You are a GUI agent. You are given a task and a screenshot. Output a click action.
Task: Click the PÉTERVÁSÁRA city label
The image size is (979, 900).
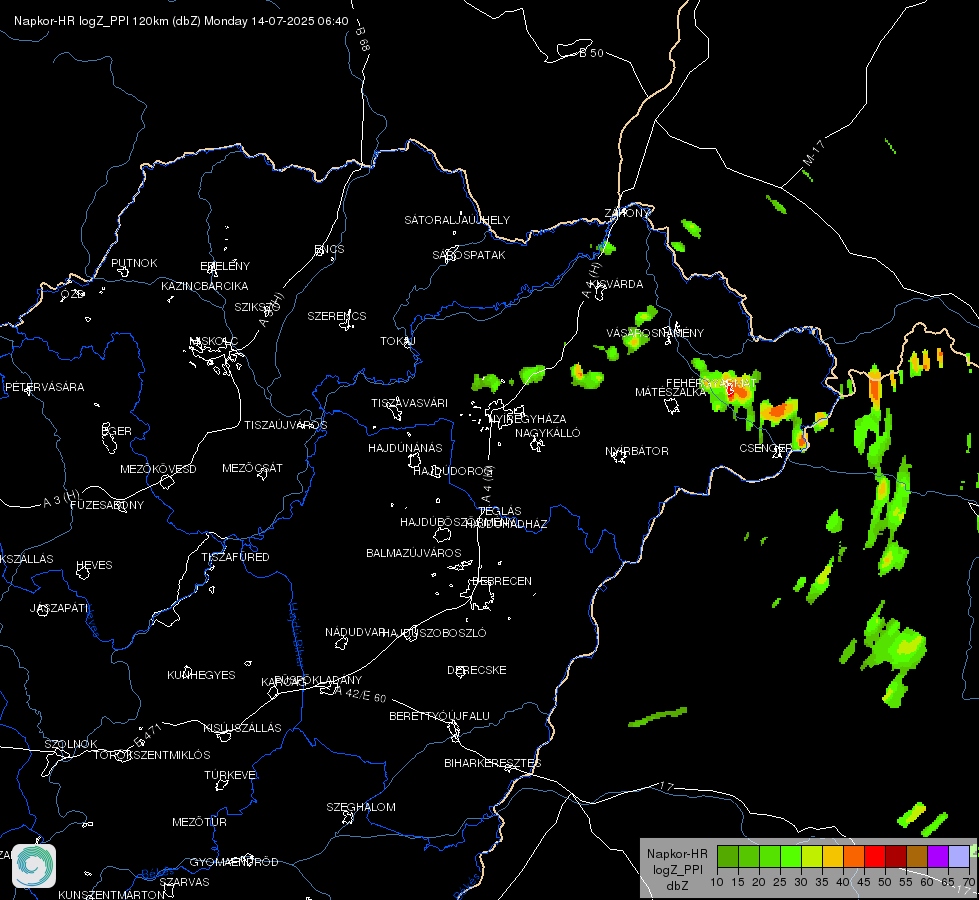[x=44, y=387]
